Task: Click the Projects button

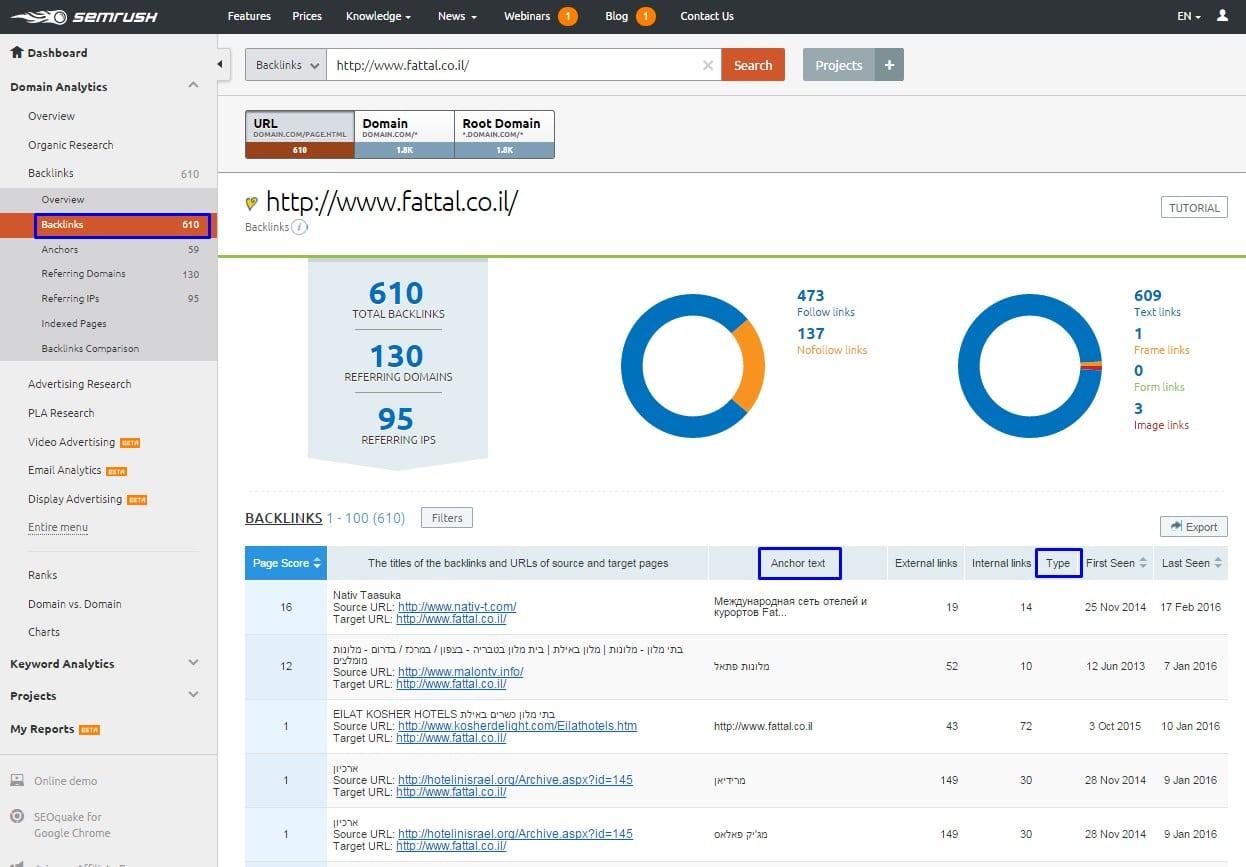Action: point(838,65)
